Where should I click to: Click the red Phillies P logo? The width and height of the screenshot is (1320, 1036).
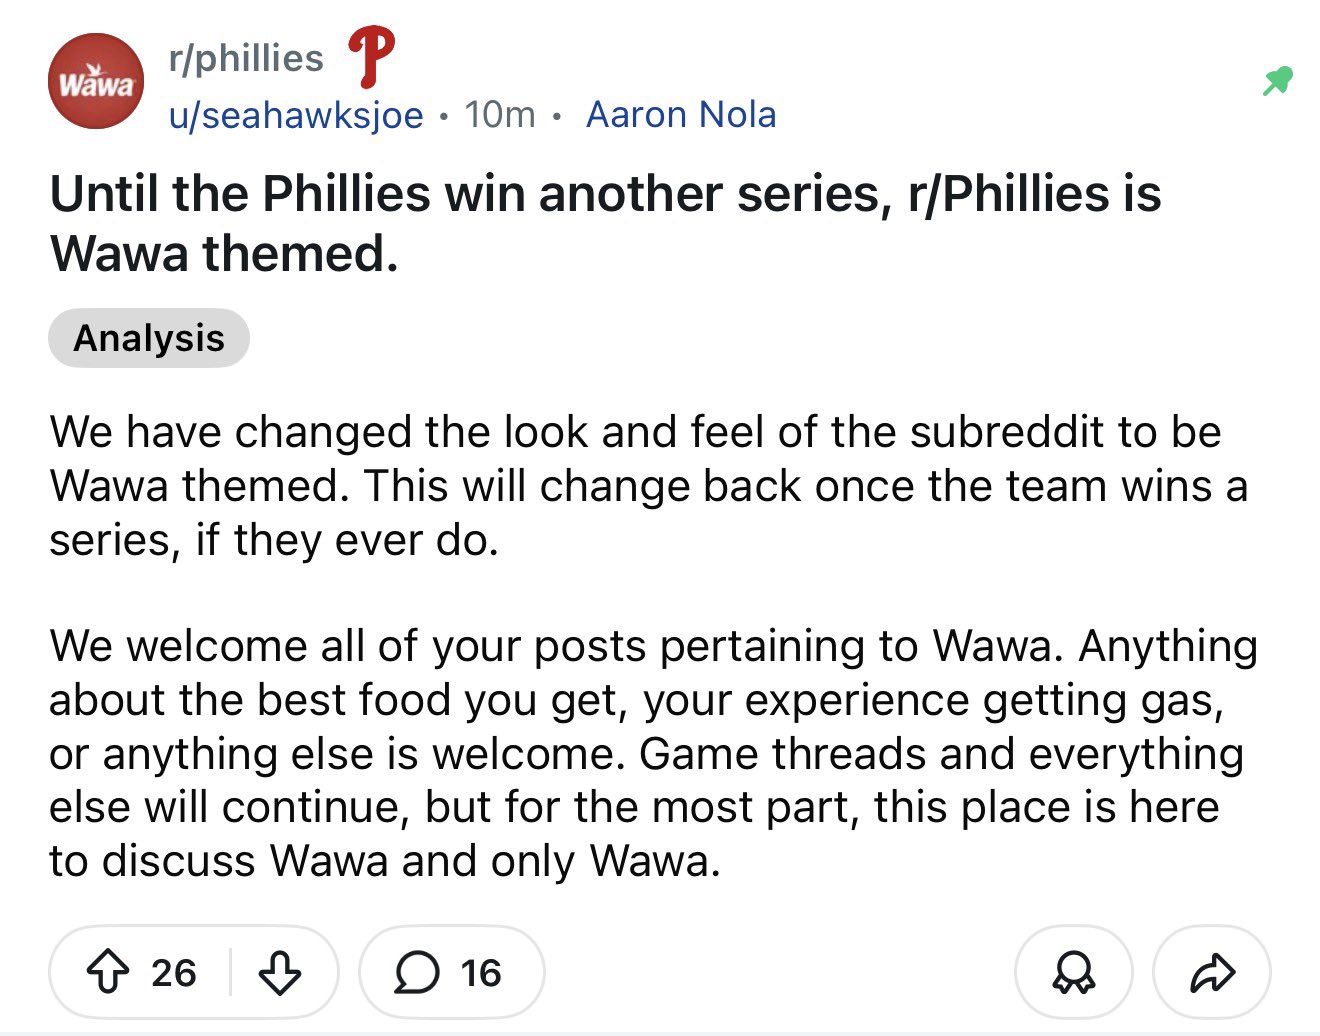click(x=370, y=57)
